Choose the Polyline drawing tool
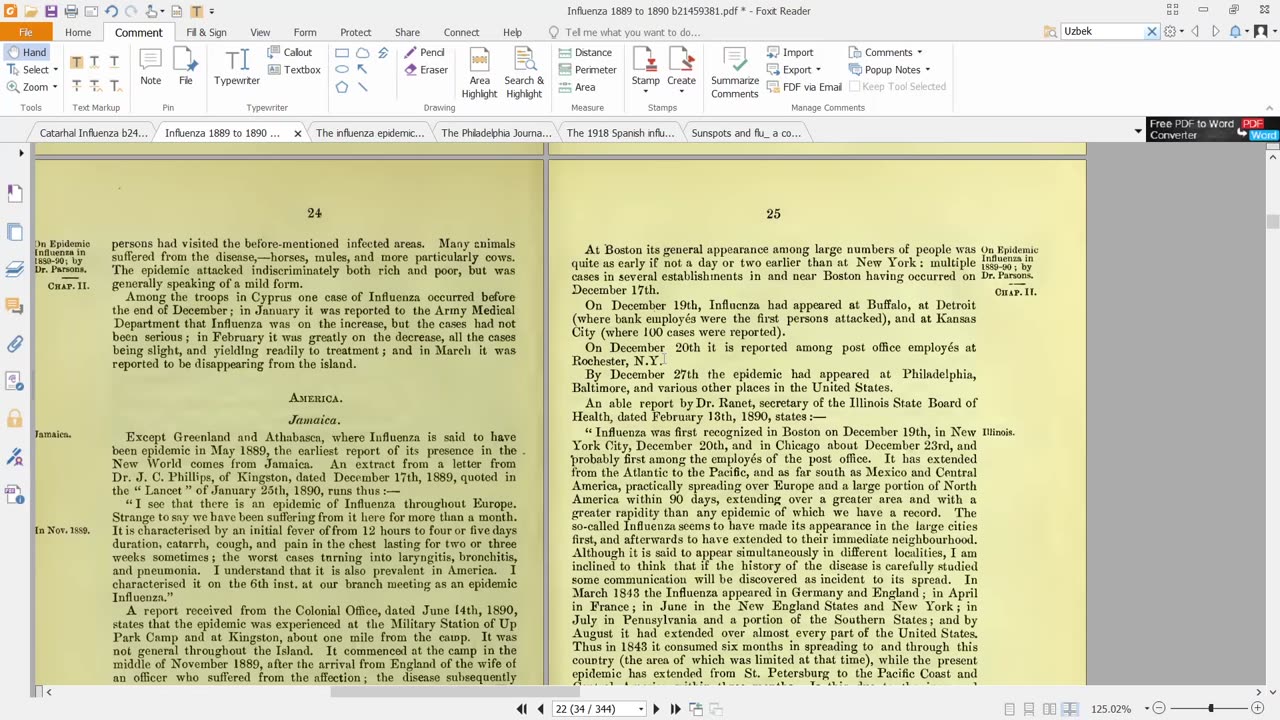The height and width of the screenshot is (720, 1280). pos(382,53)
